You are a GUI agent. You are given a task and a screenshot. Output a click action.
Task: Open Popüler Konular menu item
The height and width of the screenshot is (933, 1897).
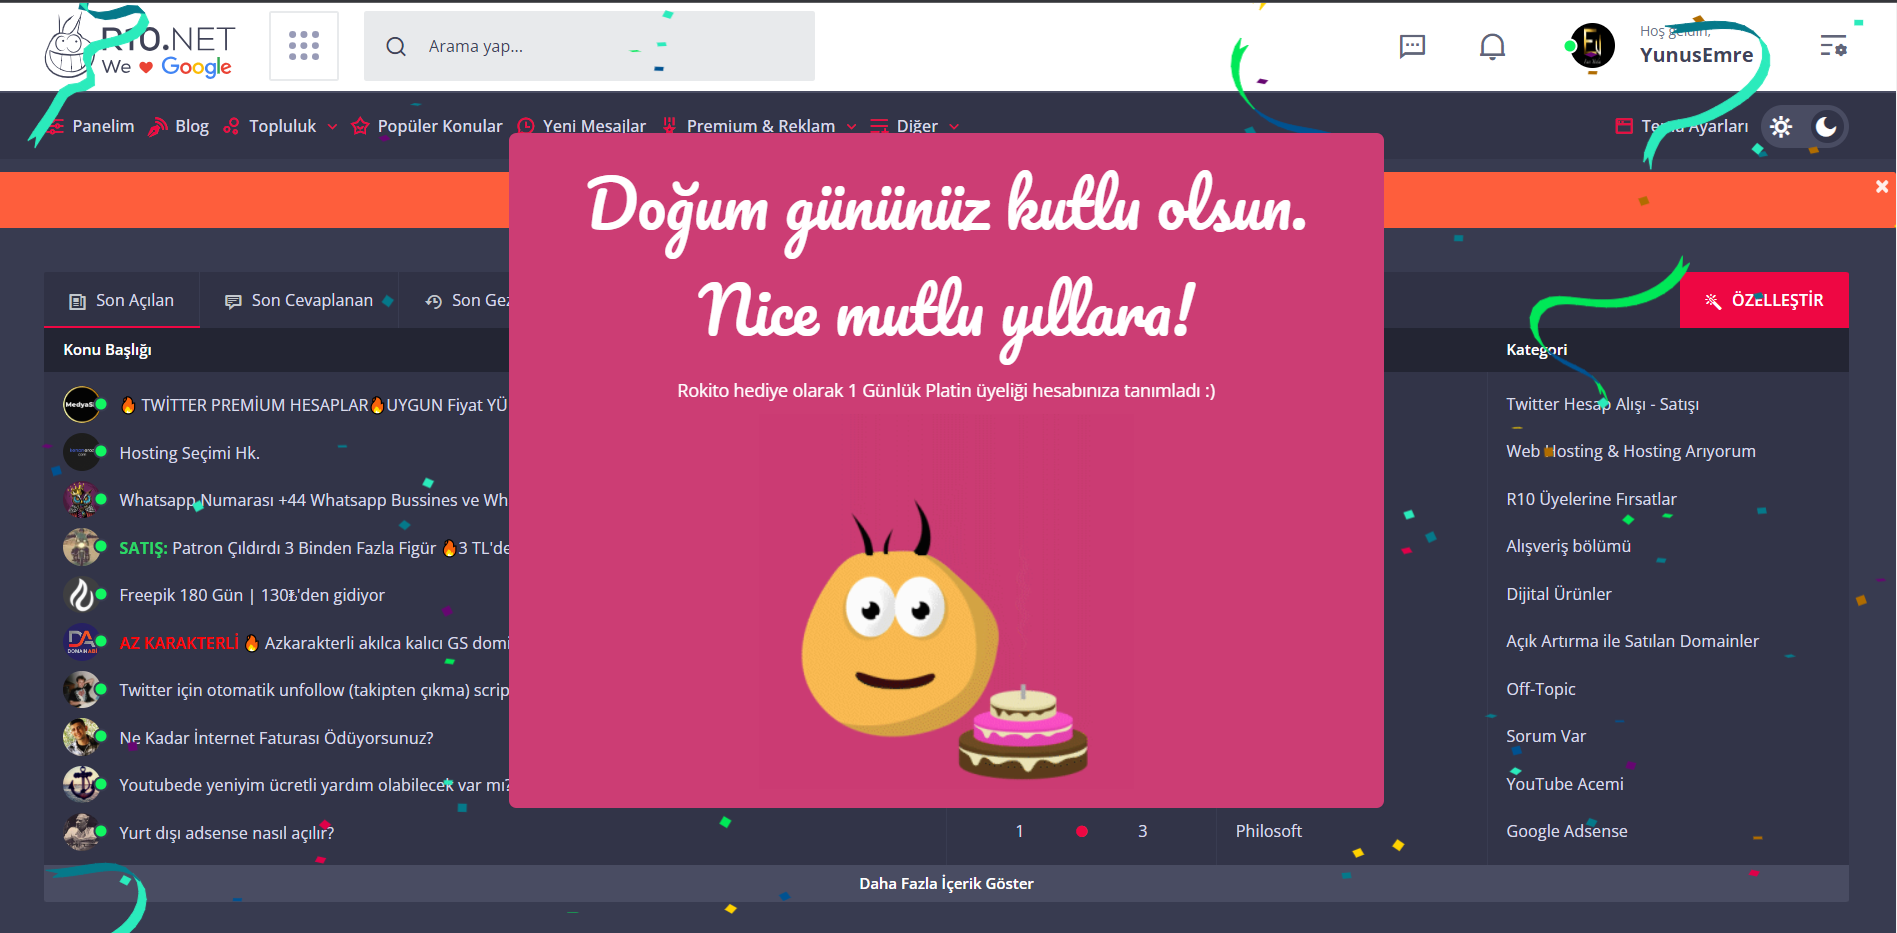tap(440, 127)
